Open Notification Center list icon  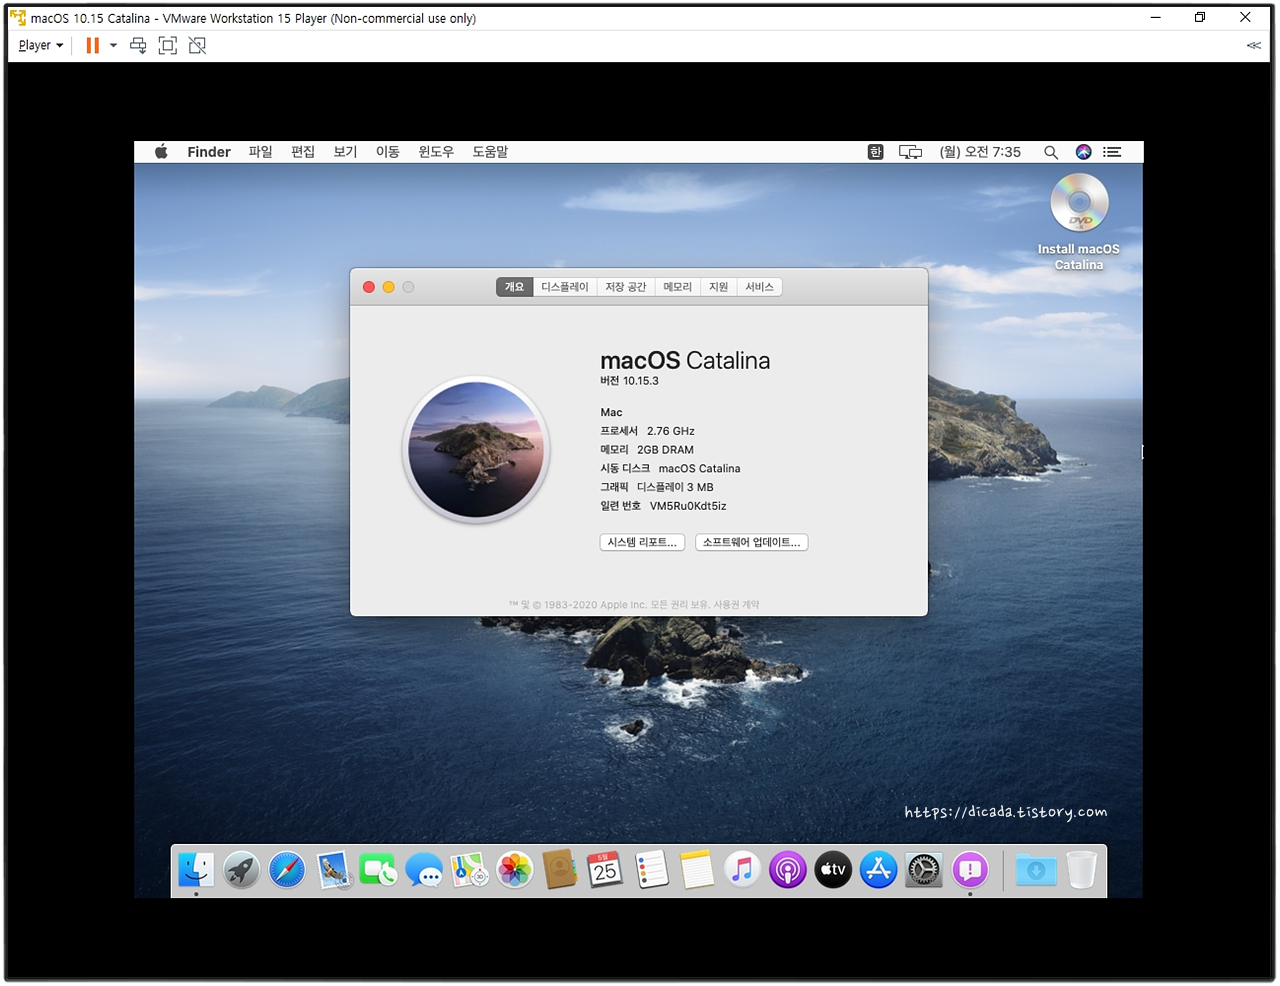point(1112,152)
